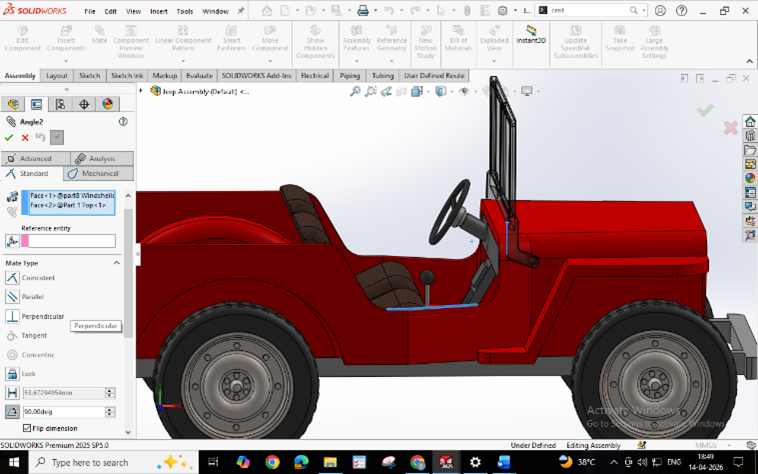The height and width of the screenshot is (474, 758).
Task: Open Insert Components dropdown arrow
Action: click(x=66, y=61)
